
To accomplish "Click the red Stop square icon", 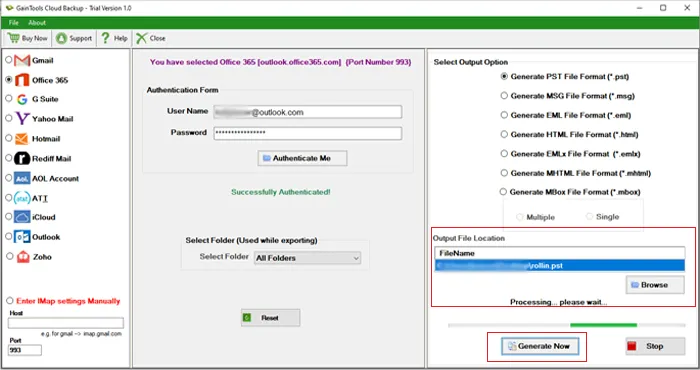I will point(632,346).
